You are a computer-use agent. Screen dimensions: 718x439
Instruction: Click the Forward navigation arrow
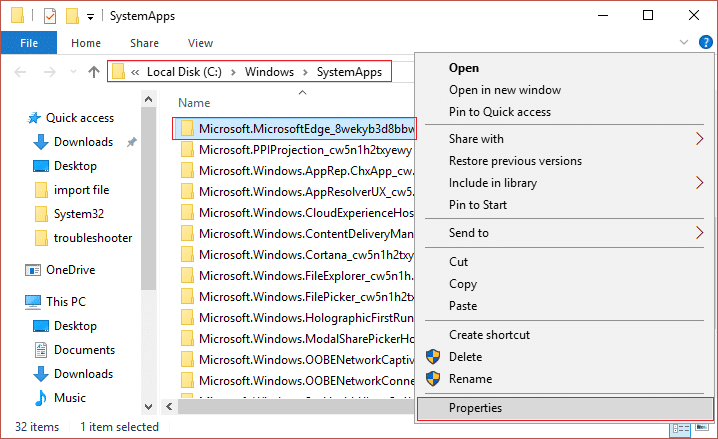pyautogui.click(x=49, y=72)
